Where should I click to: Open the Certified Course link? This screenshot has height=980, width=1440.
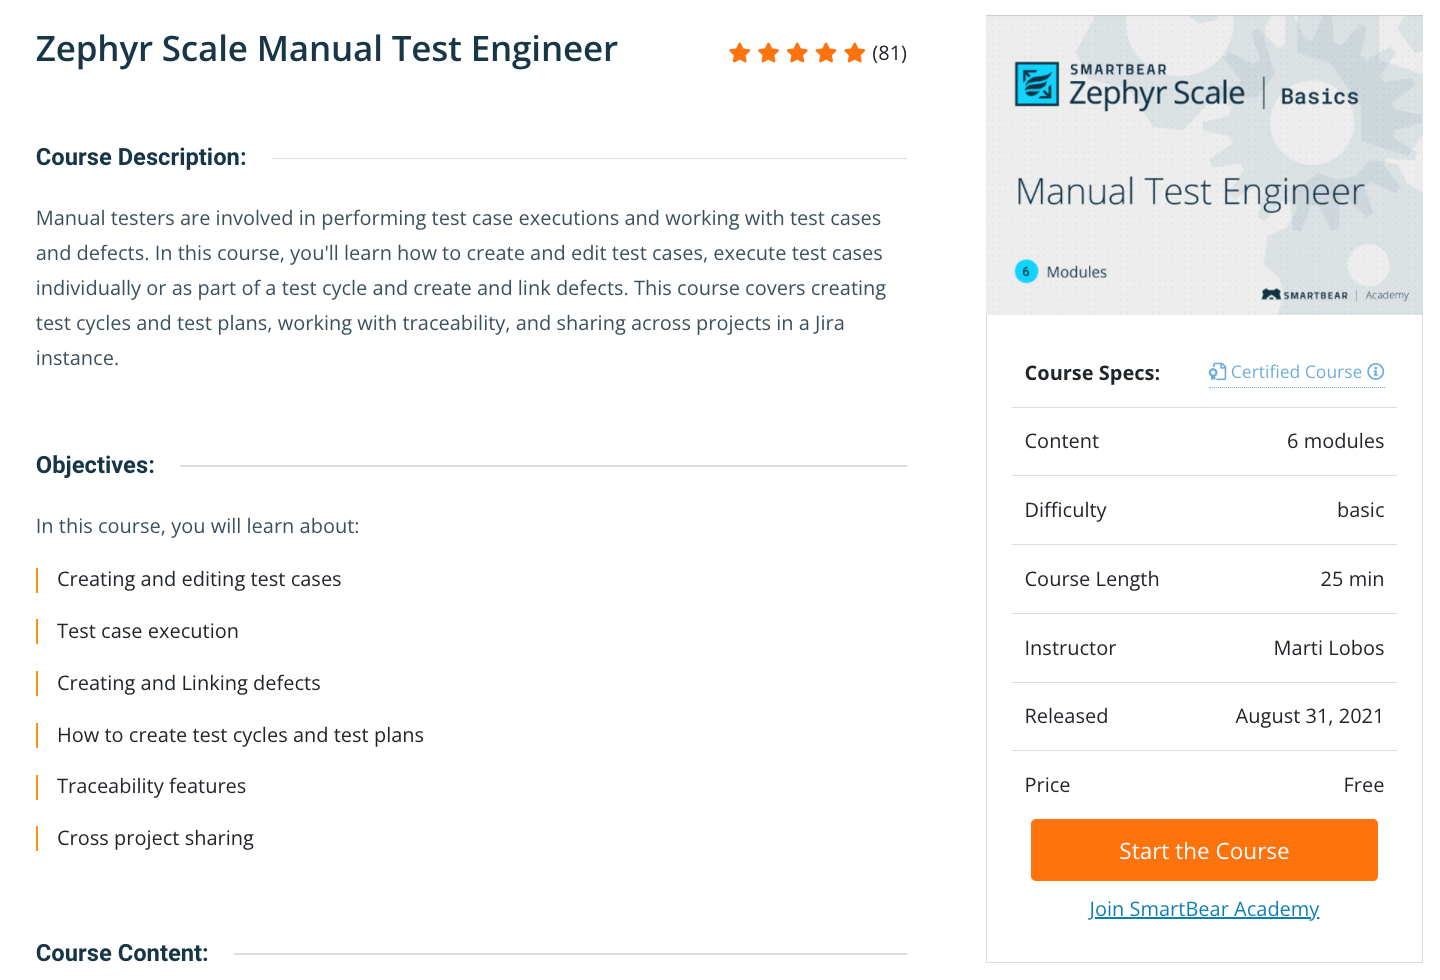pyautogui.click(x=1296, y=372)
